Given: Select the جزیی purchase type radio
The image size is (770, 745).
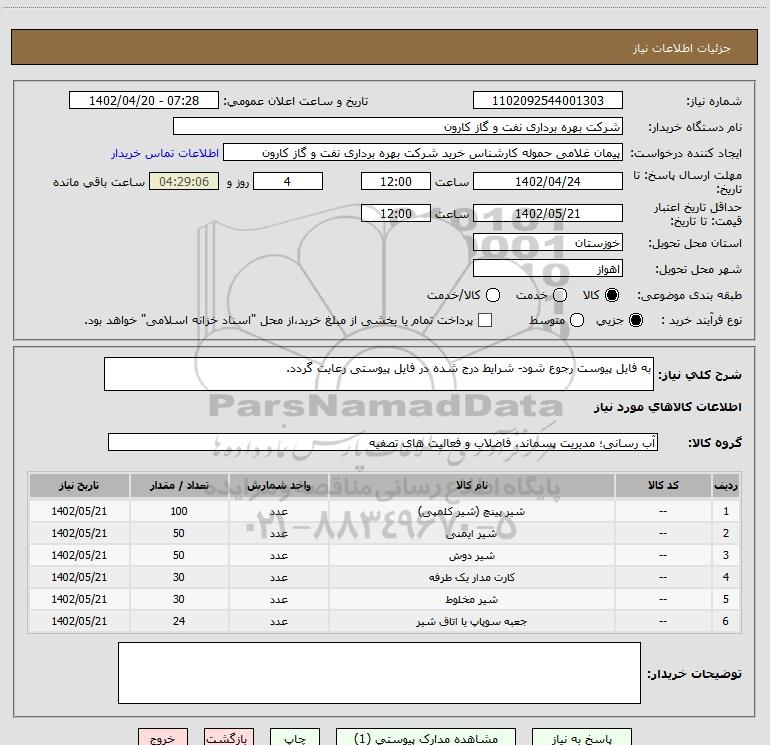Looking at the screenshot, I should (x=636, y=320).
